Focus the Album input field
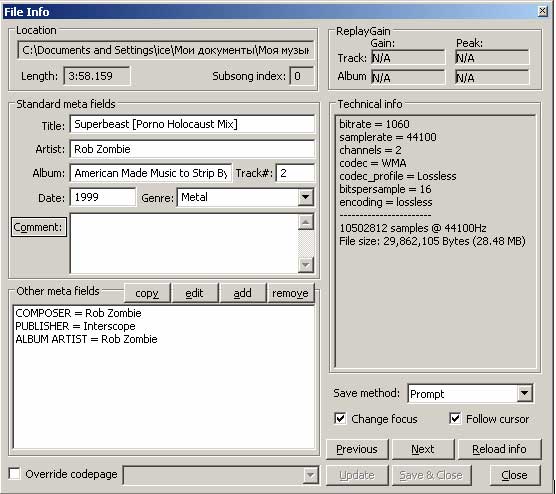Viewport: 556px width, 494px height. pyautogui.click(x=151, y=173)
